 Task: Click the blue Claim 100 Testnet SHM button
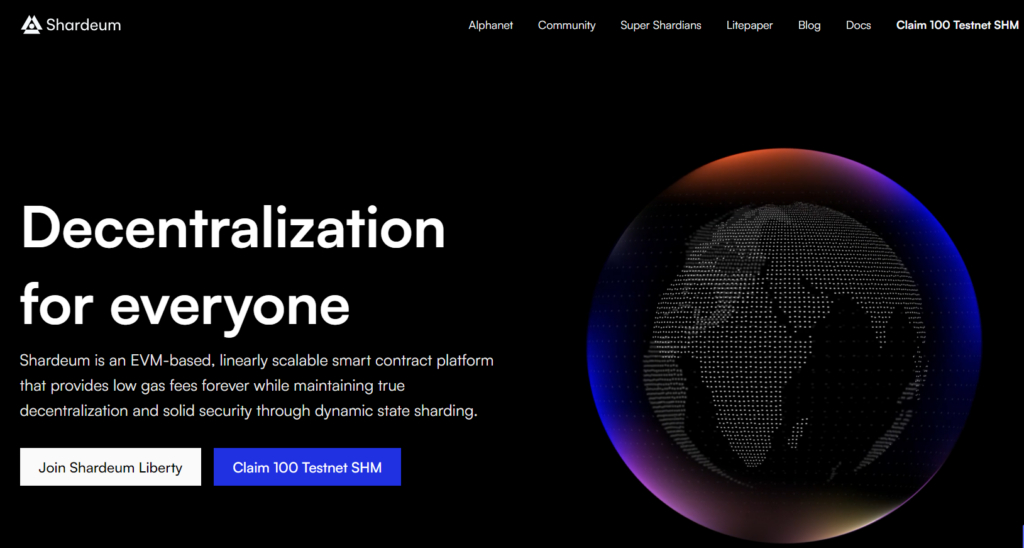[x=307, y=467]
